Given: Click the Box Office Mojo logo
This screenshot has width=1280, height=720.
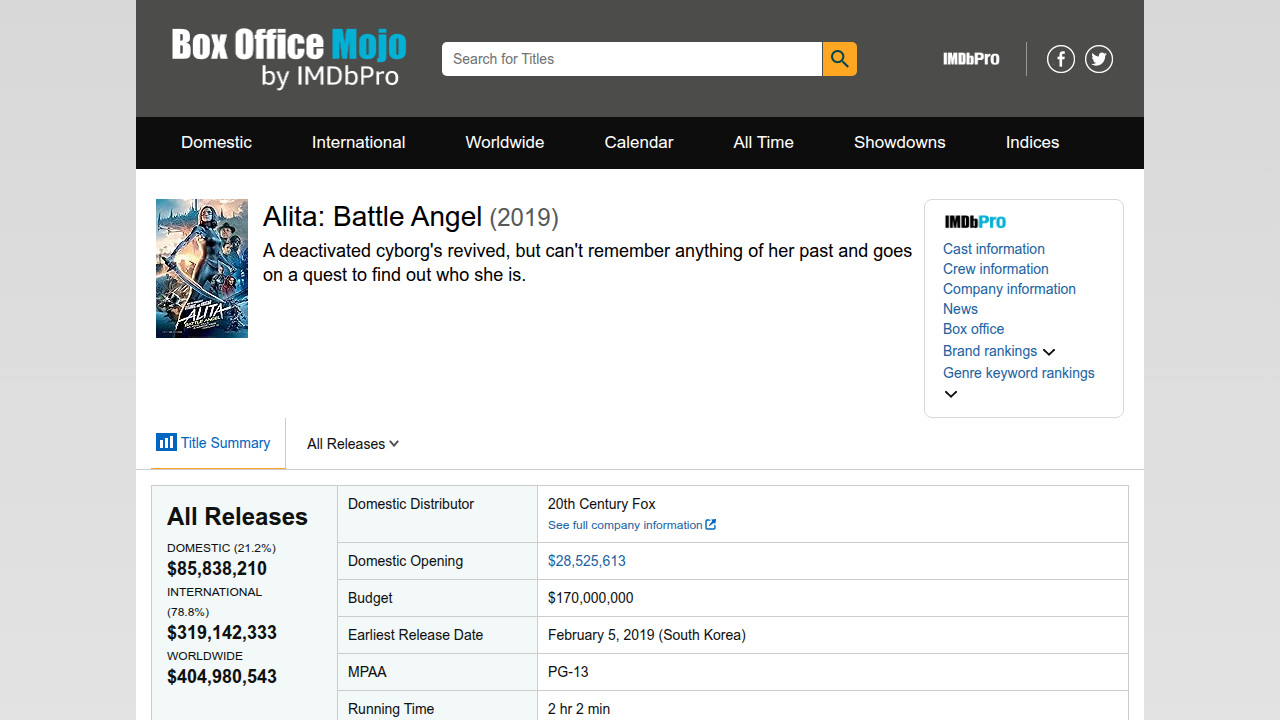Looking at the screenshot, I should pos(289,58).
